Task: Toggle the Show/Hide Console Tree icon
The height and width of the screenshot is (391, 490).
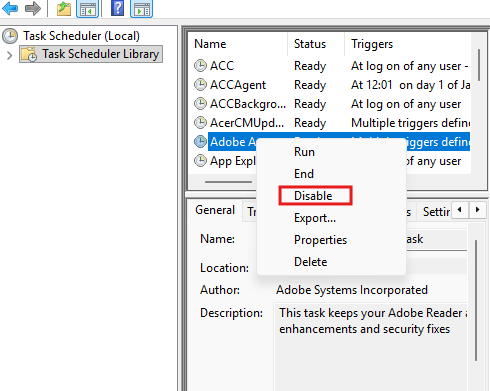Action: (x=88, y=8)
